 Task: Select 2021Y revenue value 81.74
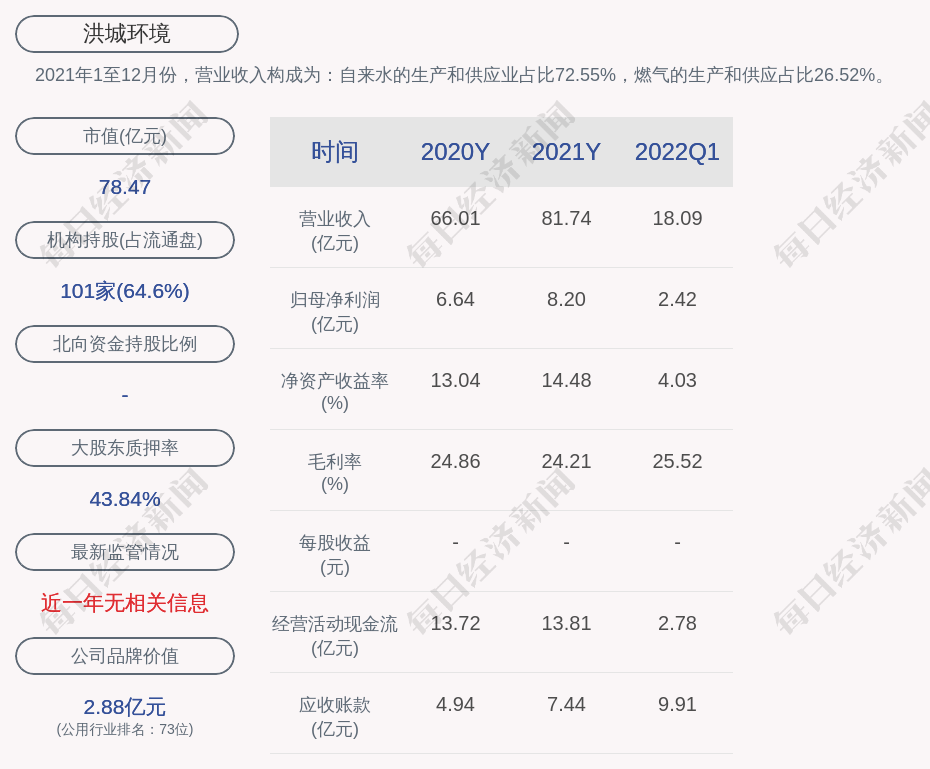pyautogui.click(x=566, y=218)
